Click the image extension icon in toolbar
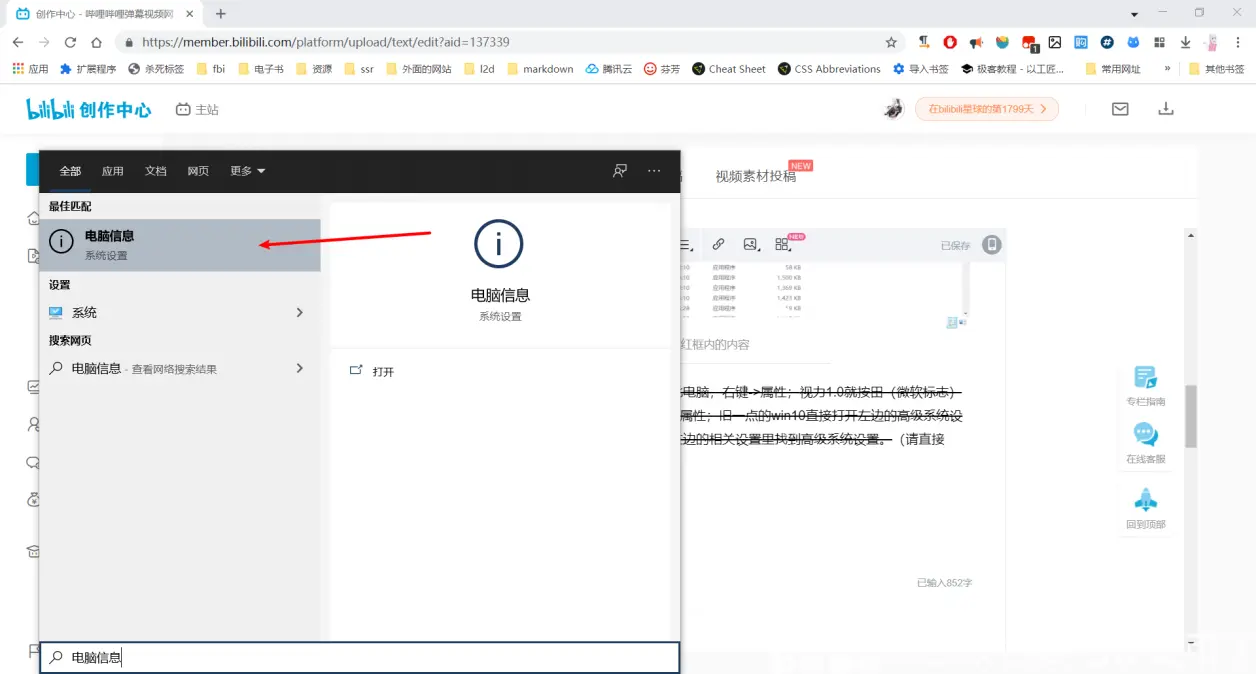This screenshot has height=674, width=1256. click(x=1054, y=43)
